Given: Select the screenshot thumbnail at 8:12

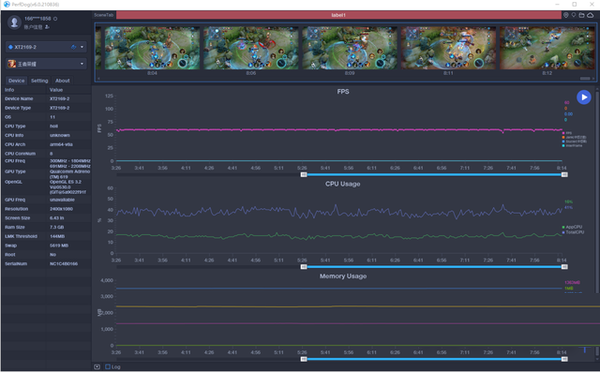Looking at the screenshot, I should (x=547, y=48).
